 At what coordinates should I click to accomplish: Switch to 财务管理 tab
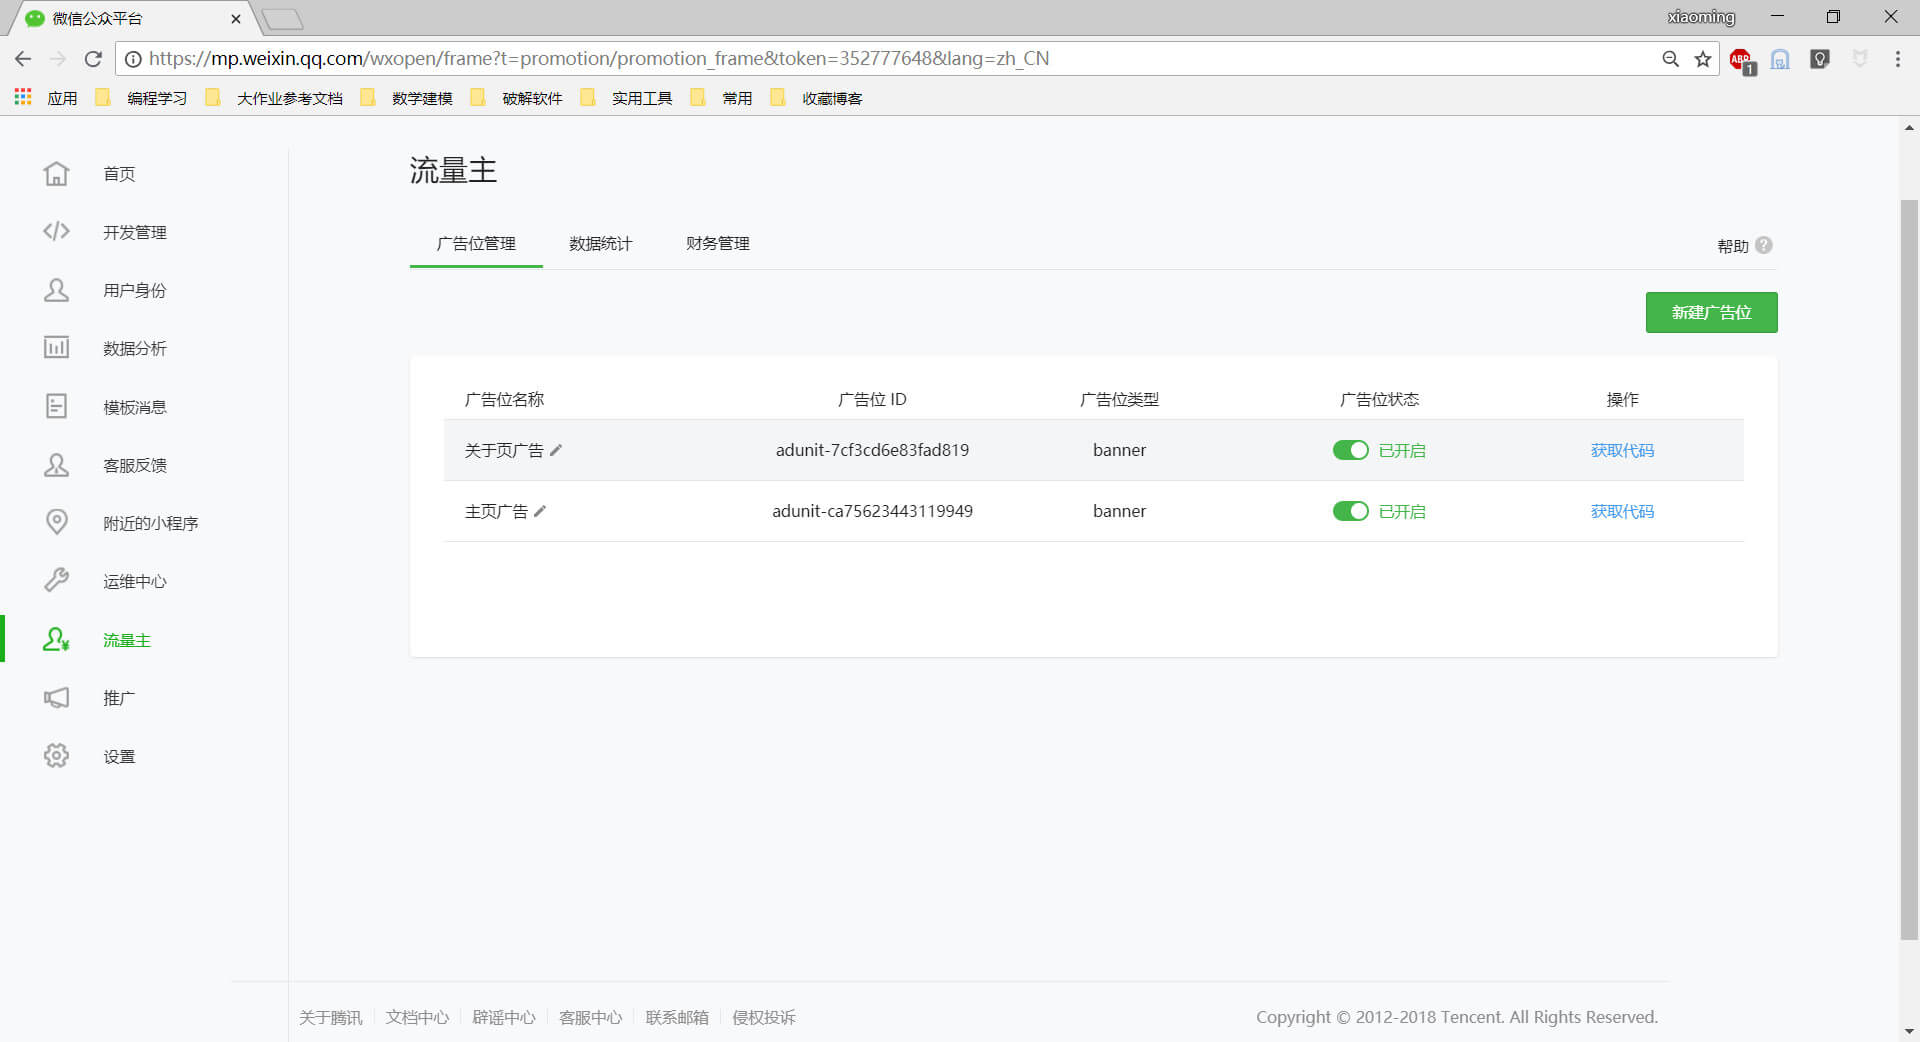[717, 243]
